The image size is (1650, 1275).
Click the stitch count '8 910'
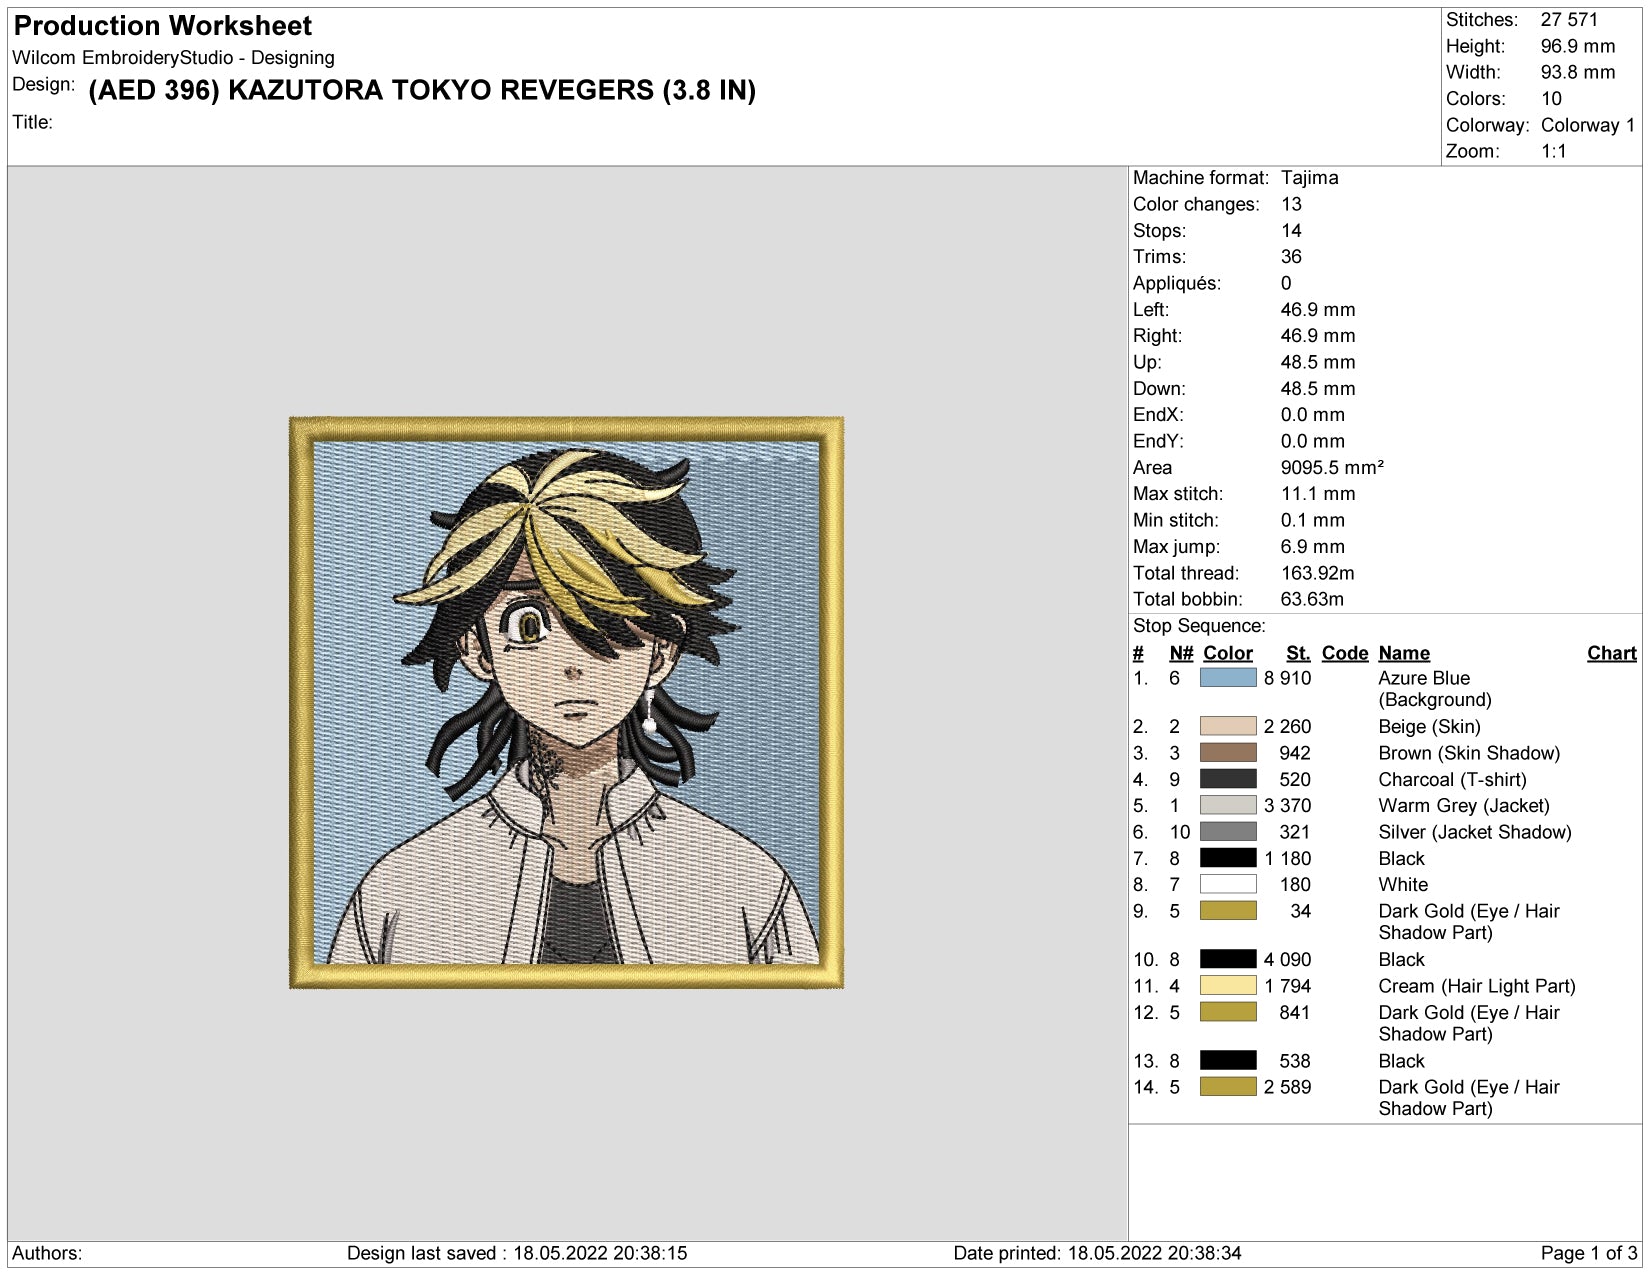pyautogui.click(x=1287, y=678)
